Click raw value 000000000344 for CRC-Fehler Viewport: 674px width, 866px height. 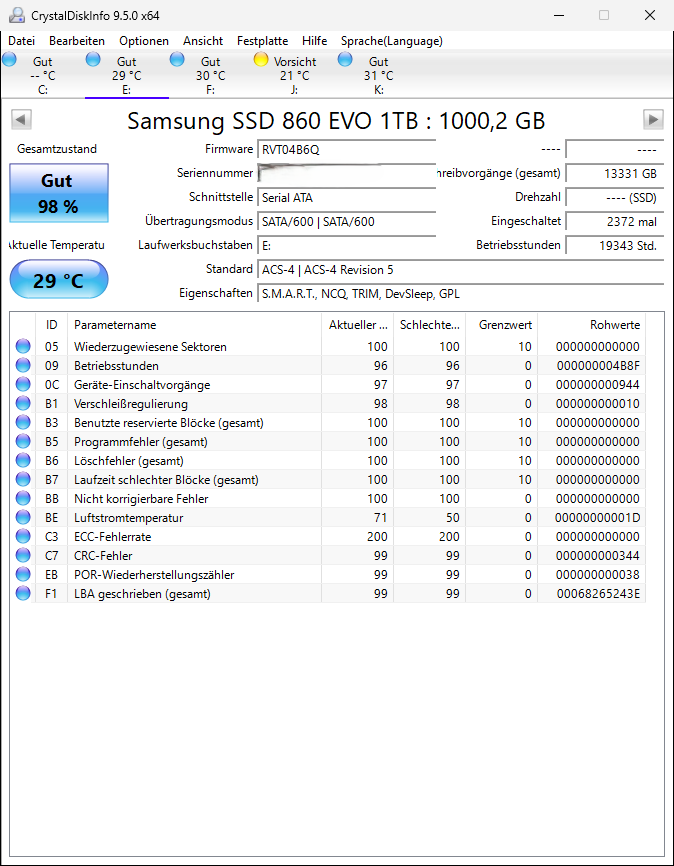tap(597, 556)
